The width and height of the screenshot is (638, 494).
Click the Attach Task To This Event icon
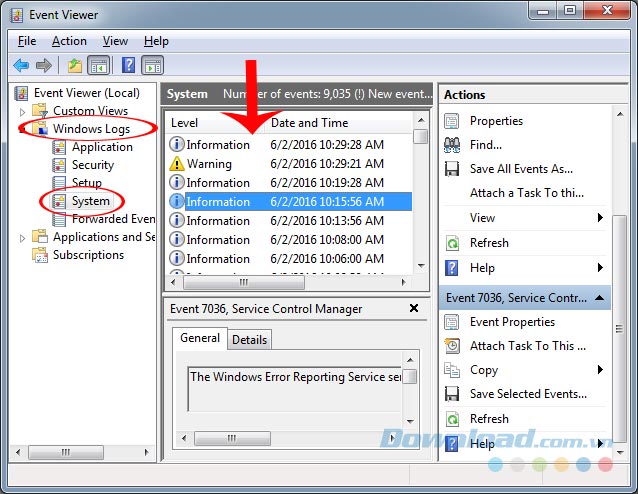click(x=452, y=346)
